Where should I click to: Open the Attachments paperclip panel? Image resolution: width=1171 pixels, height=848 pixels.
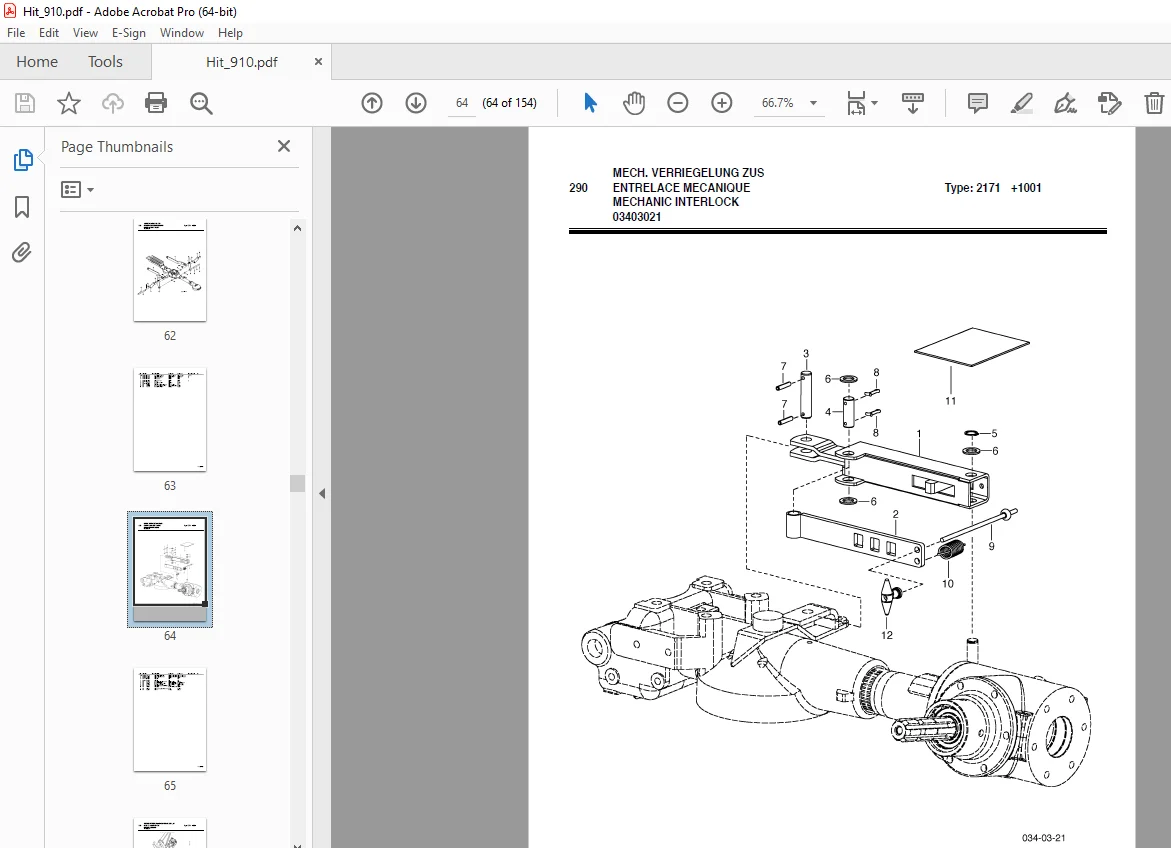(22, 253)
